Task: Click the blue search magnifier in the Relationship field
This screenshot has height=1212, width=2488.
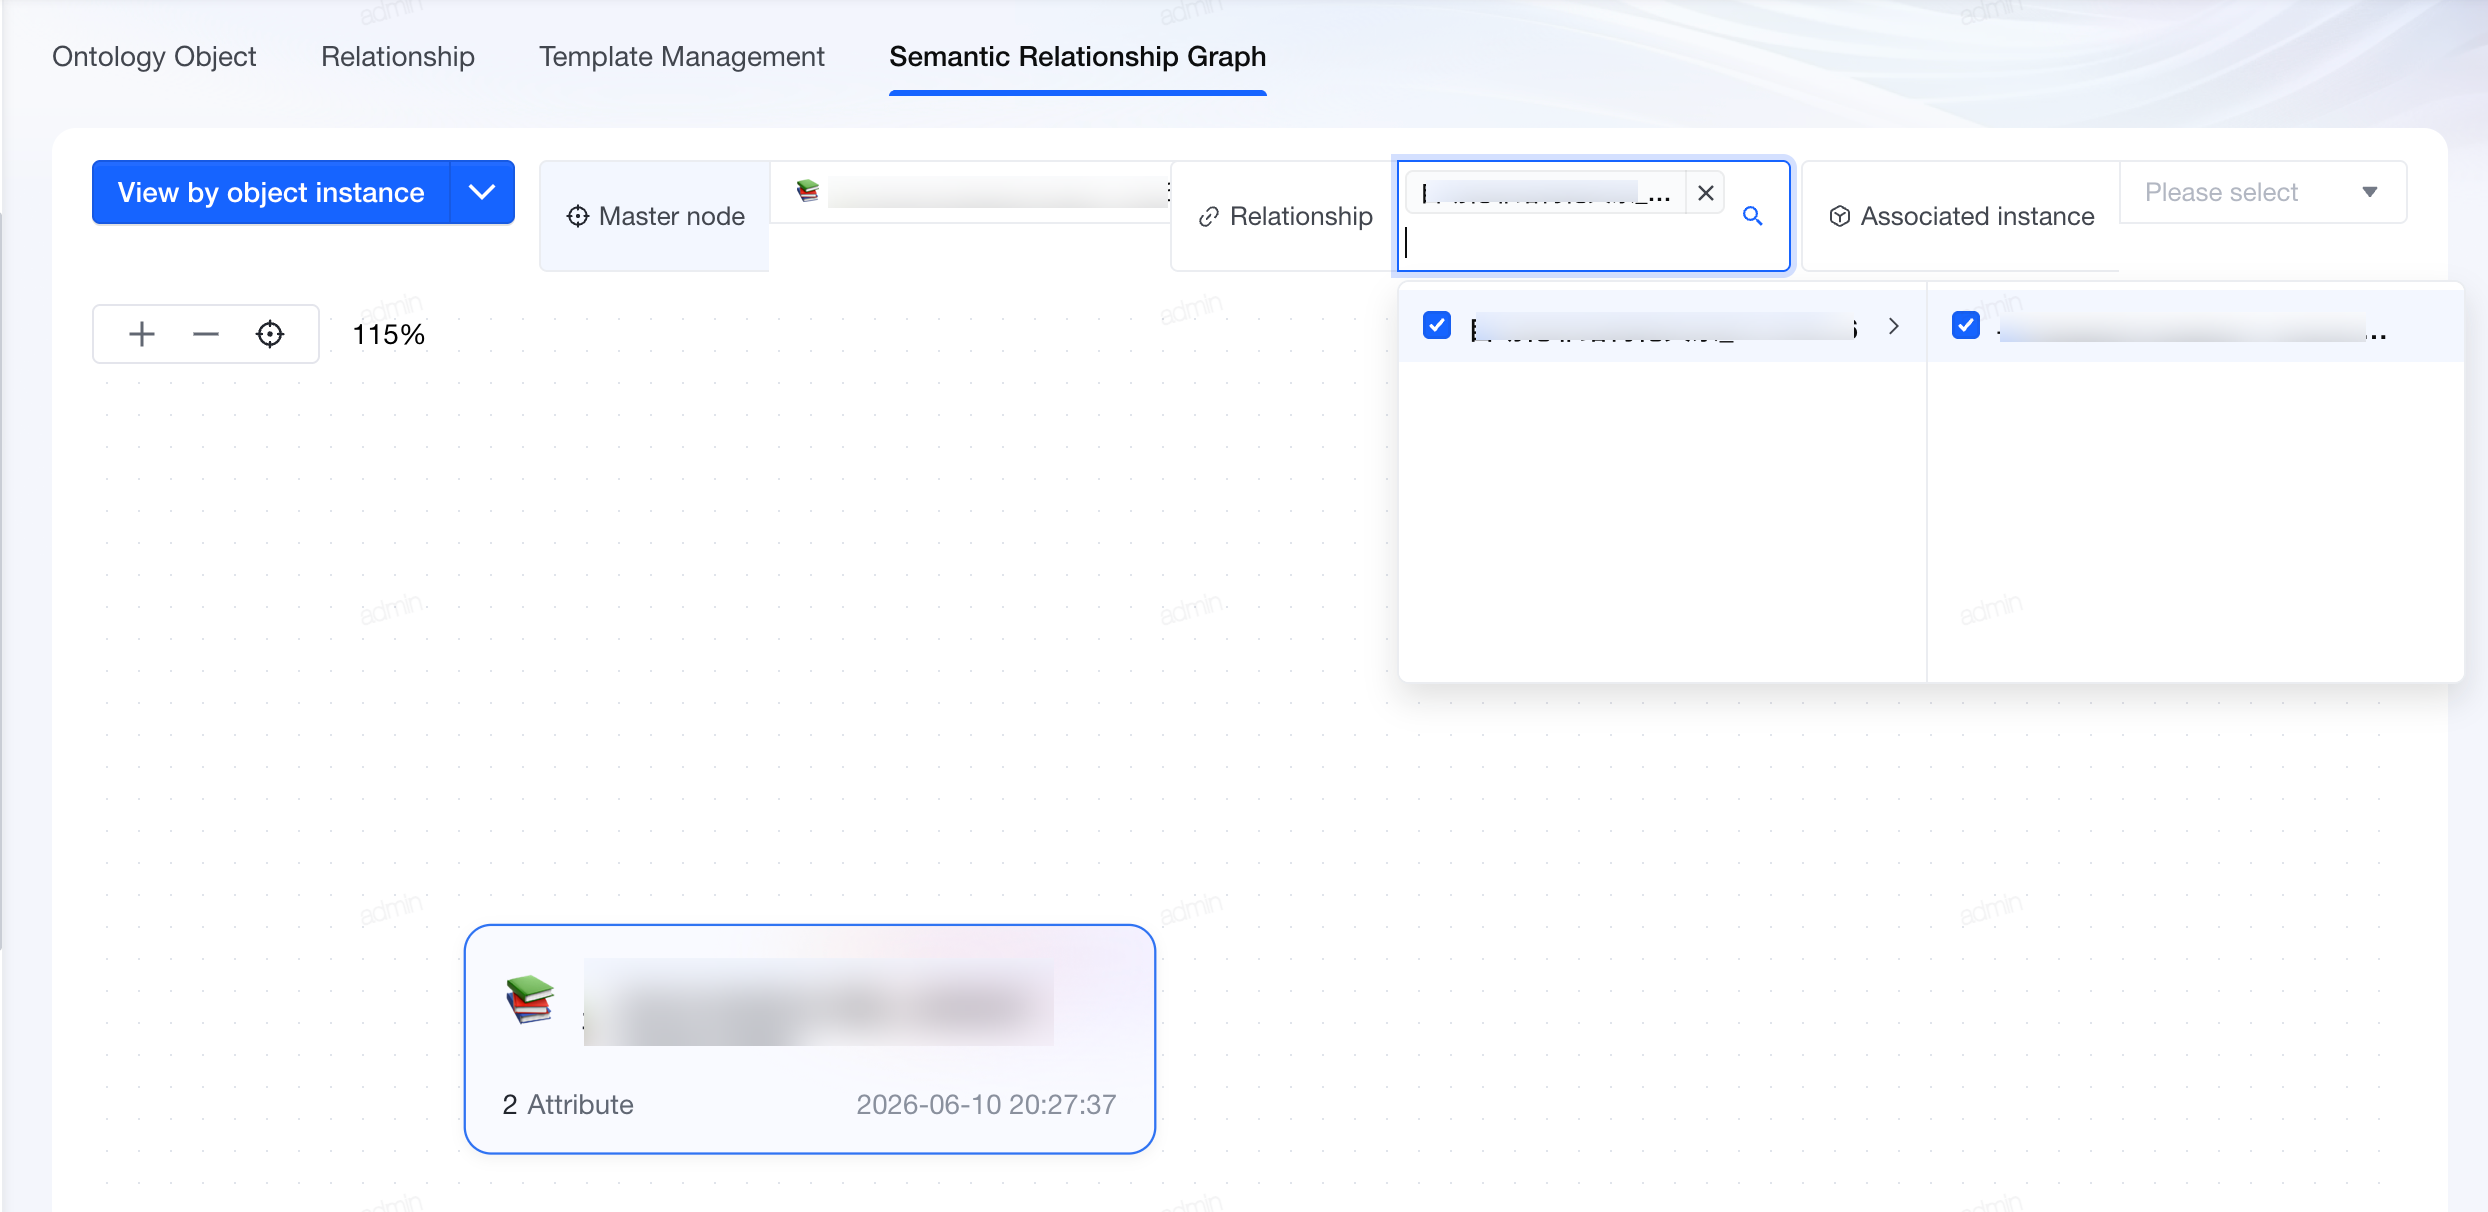Action: tap(1752, 215)
